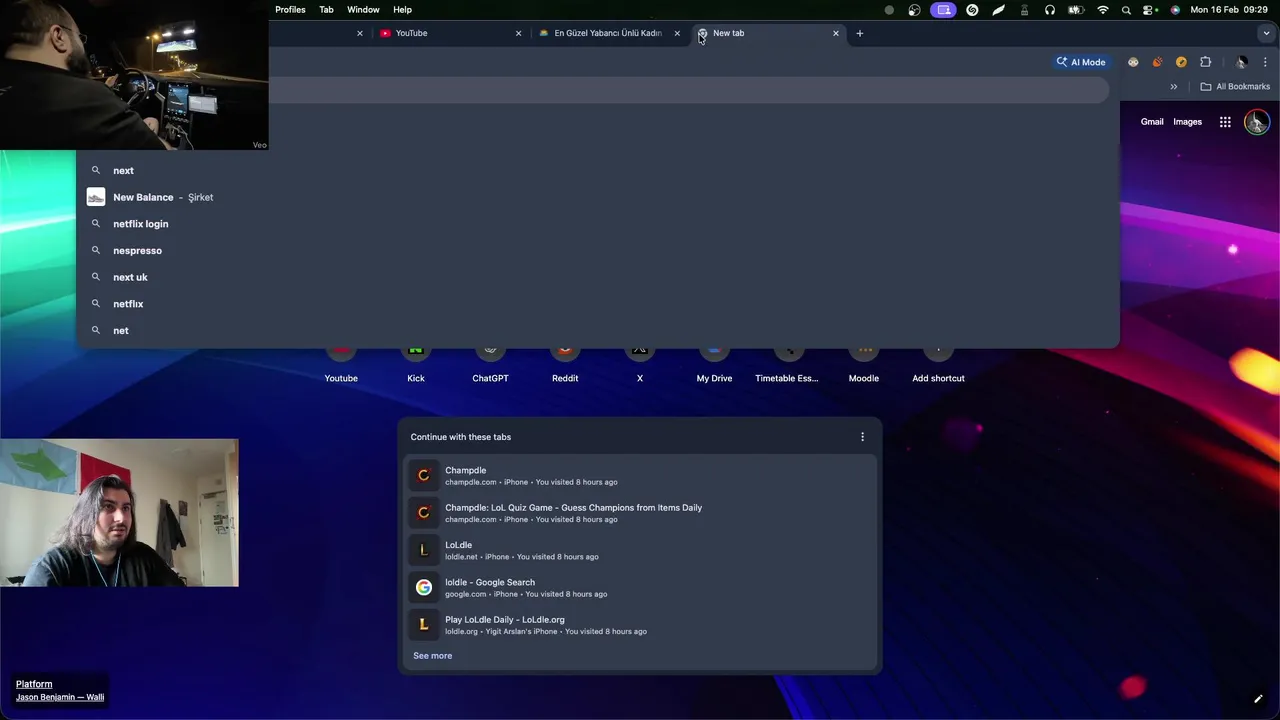Open the Tab menu
The height and width of the screenshot is (720, 1280).
point(326,9)
